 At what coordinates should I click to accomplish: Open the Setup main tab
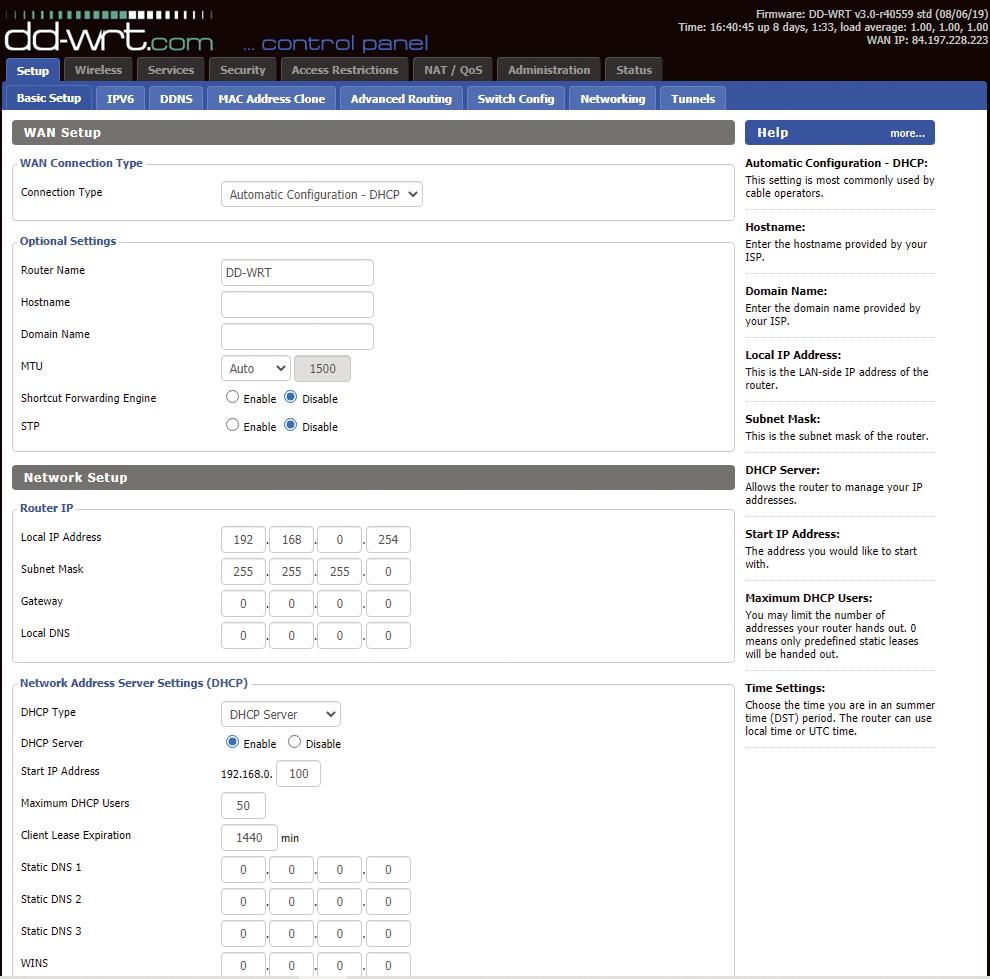click(33, 70)
